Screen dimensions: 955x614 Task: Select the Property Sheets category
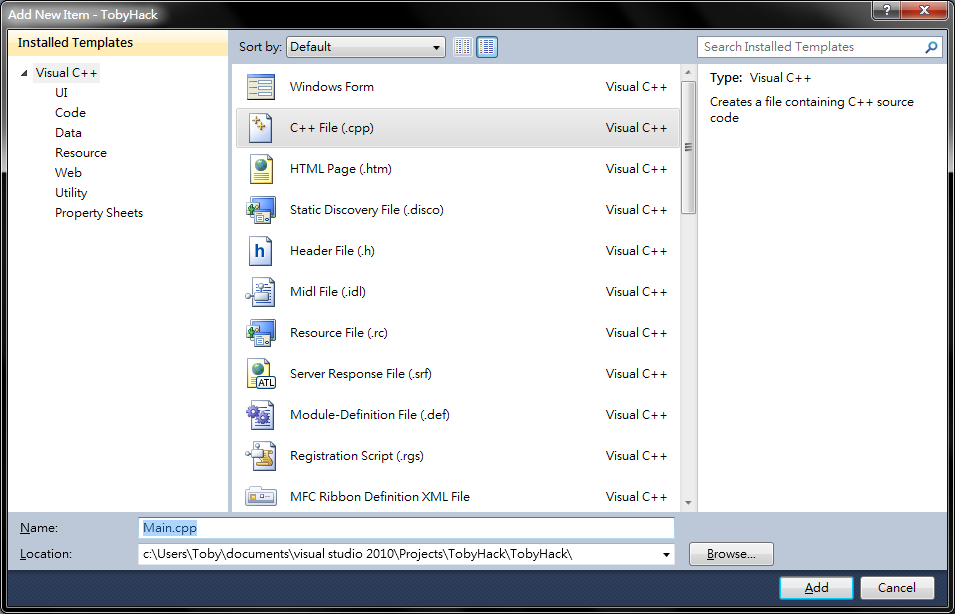point(99,213)
